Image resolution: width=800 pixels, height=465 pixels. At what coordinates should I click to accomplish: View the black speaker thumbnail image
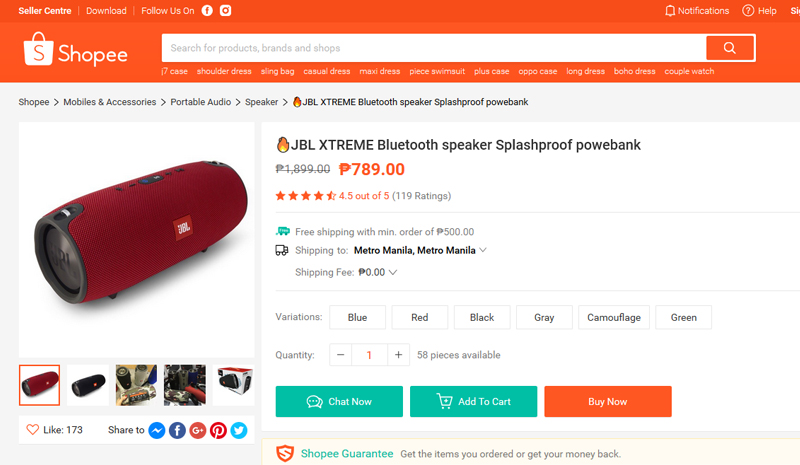tap(88, 385)
